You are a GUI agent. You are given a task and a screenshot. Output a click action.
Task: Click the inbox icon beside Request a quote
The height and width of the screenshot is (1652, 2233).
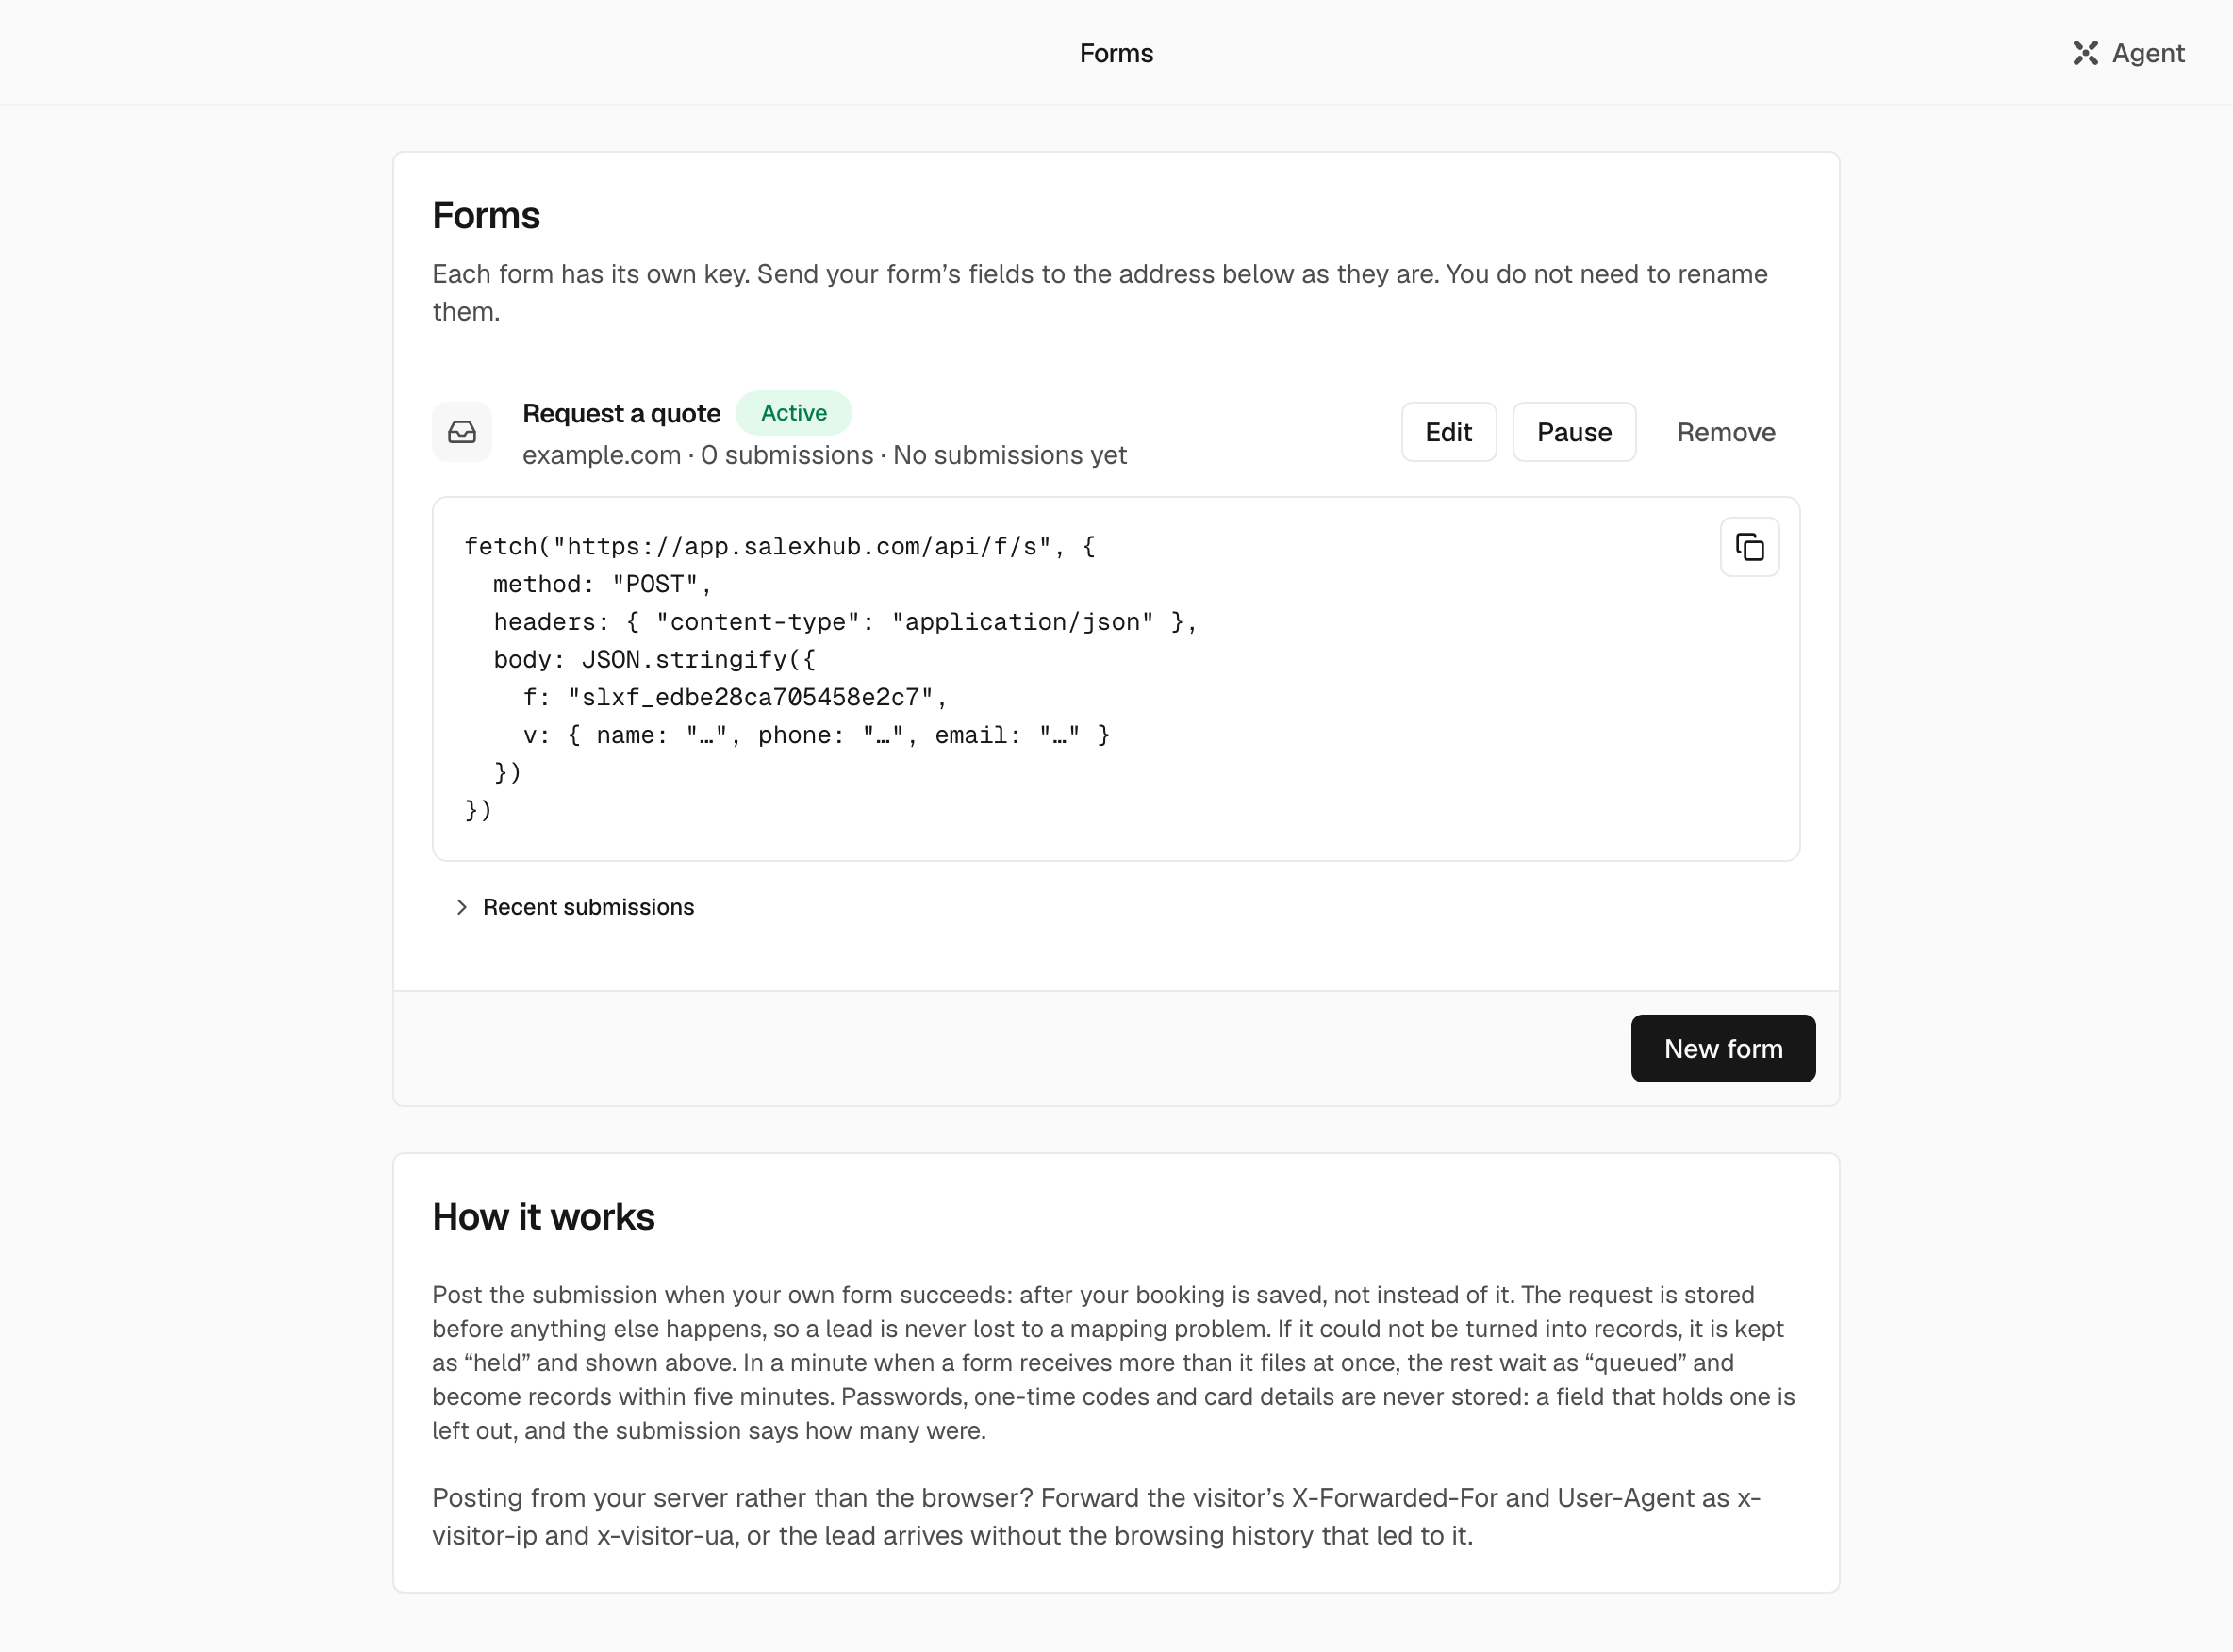(462, 432)
